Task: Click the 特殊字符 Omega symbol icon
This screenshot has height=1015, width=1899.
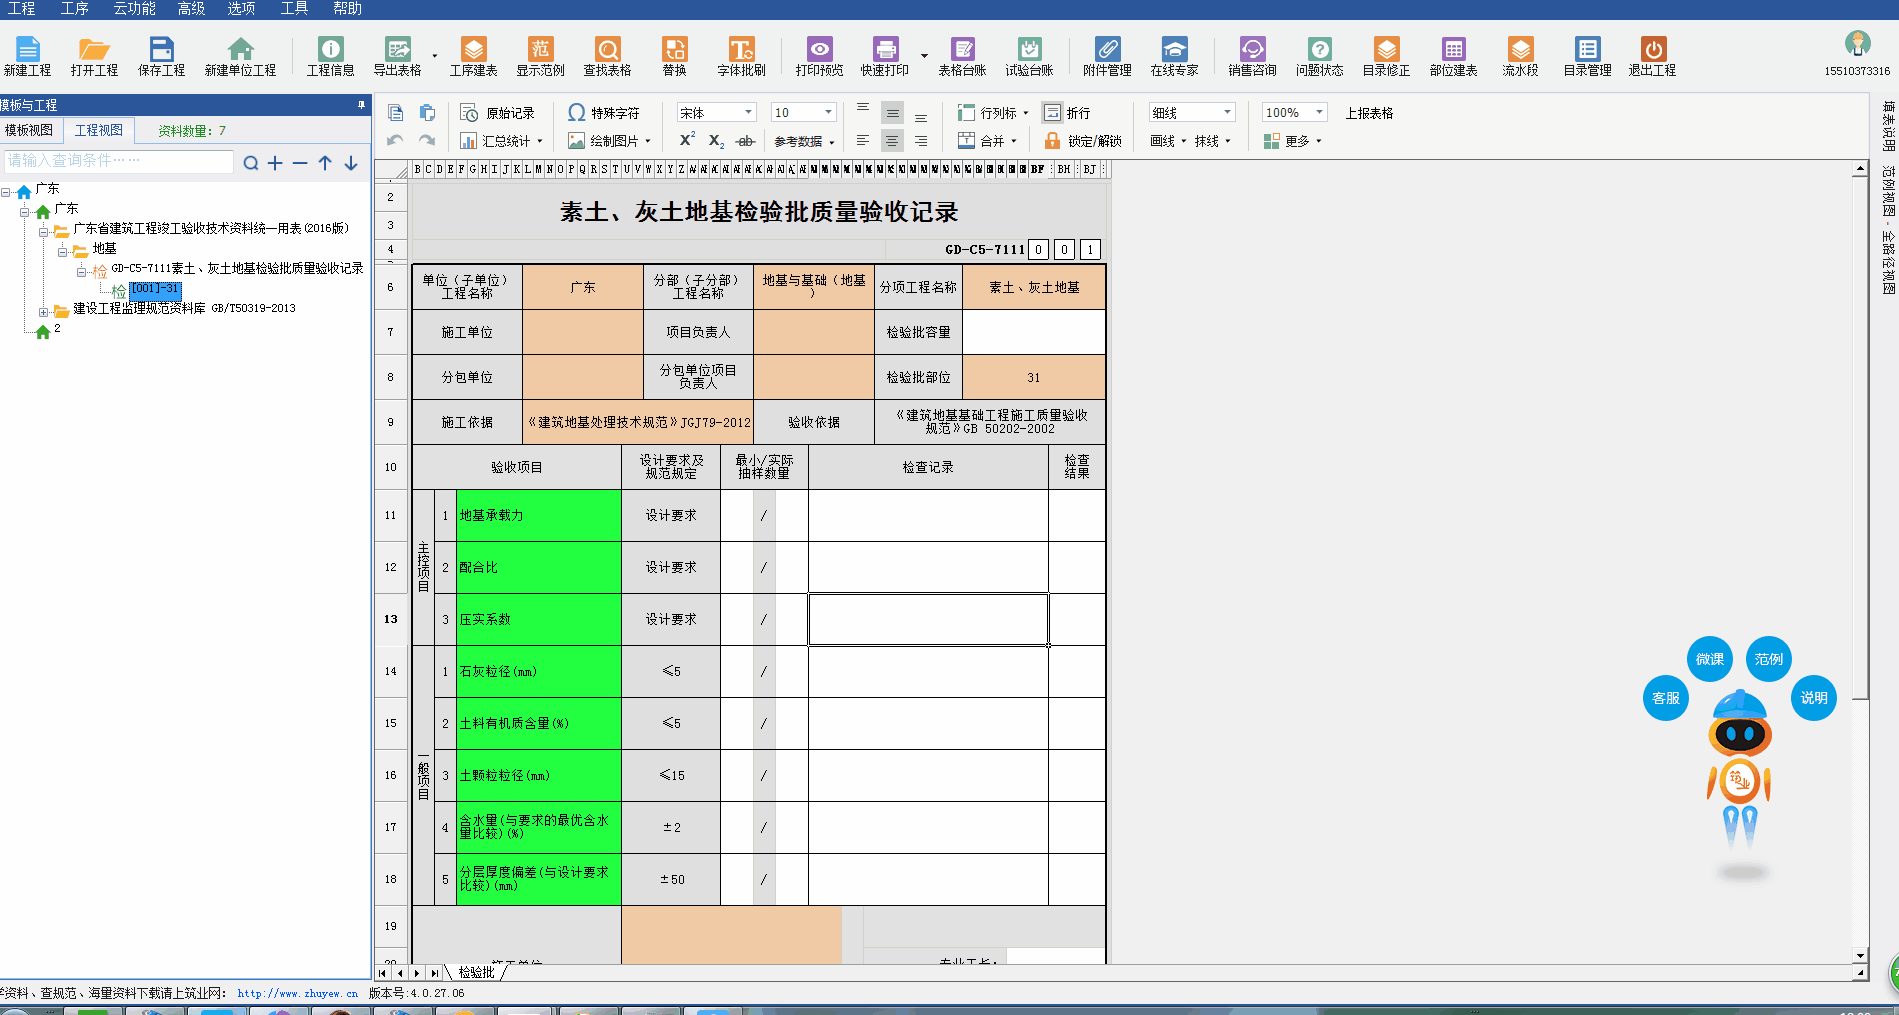Action: [x=577, y=113]
